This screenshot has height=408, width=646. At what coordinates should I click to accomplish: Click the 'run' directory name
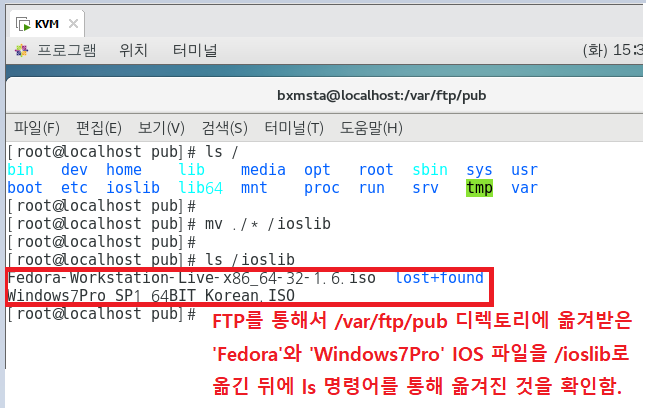[x=372, y=188]
